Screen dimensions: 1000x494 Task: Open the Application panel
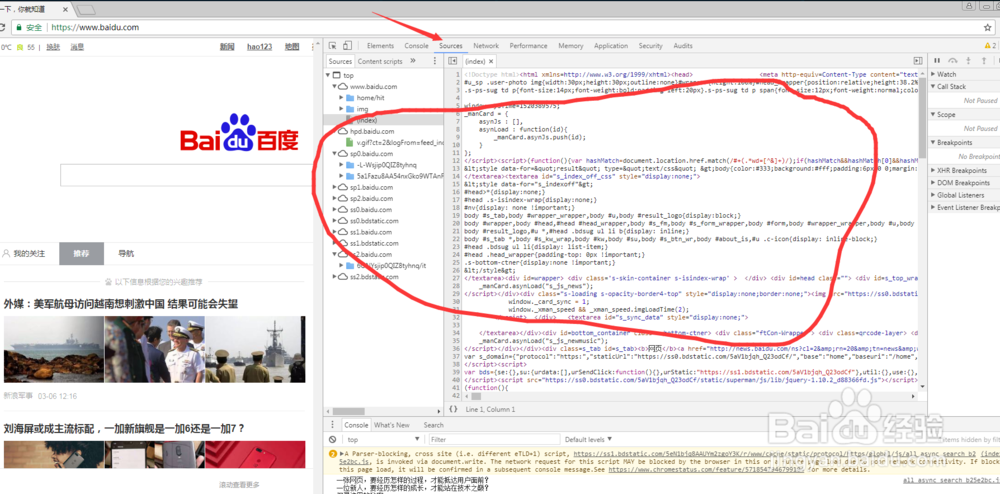[611, 46]
